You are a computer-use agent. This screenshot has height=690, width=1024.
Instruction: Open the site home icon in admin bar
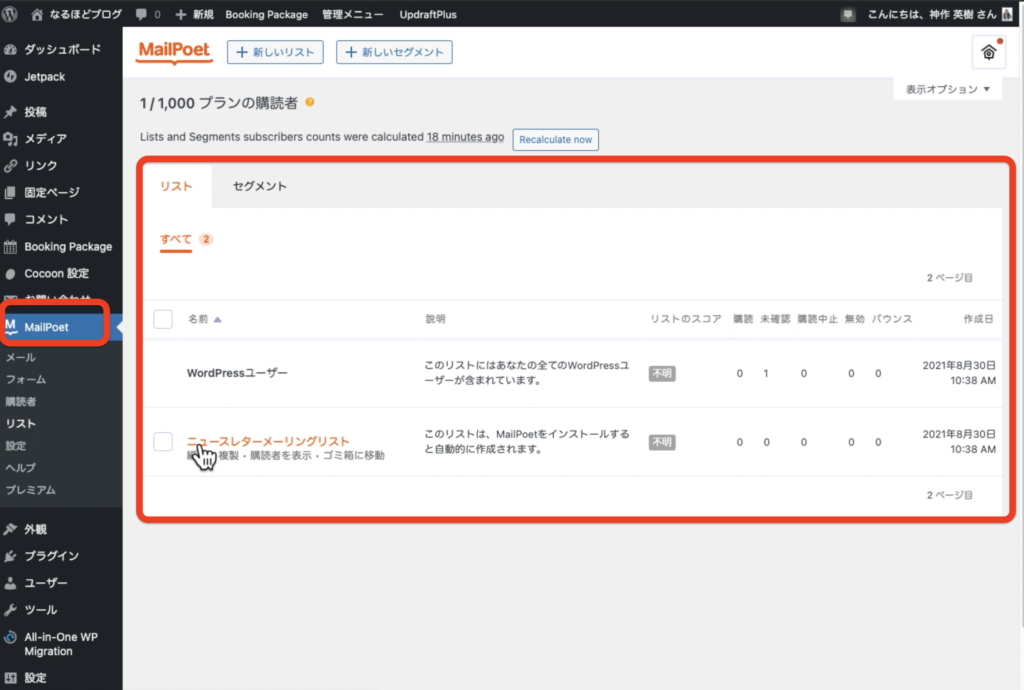(x=37, y=14)
